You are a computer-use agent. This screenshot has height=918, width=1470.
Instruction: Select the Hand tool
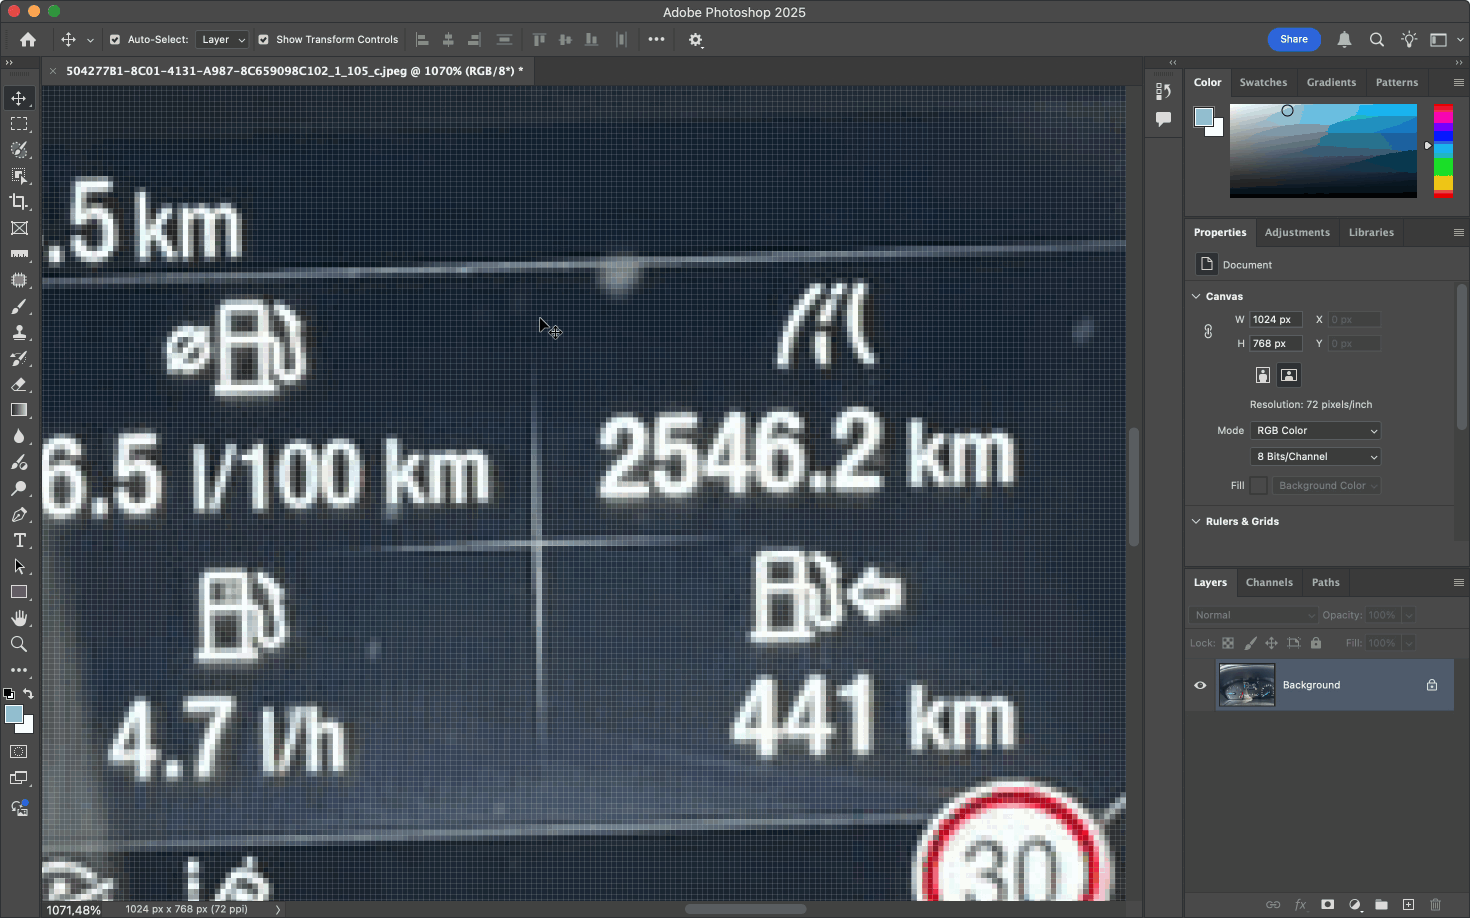click(19, 618)
